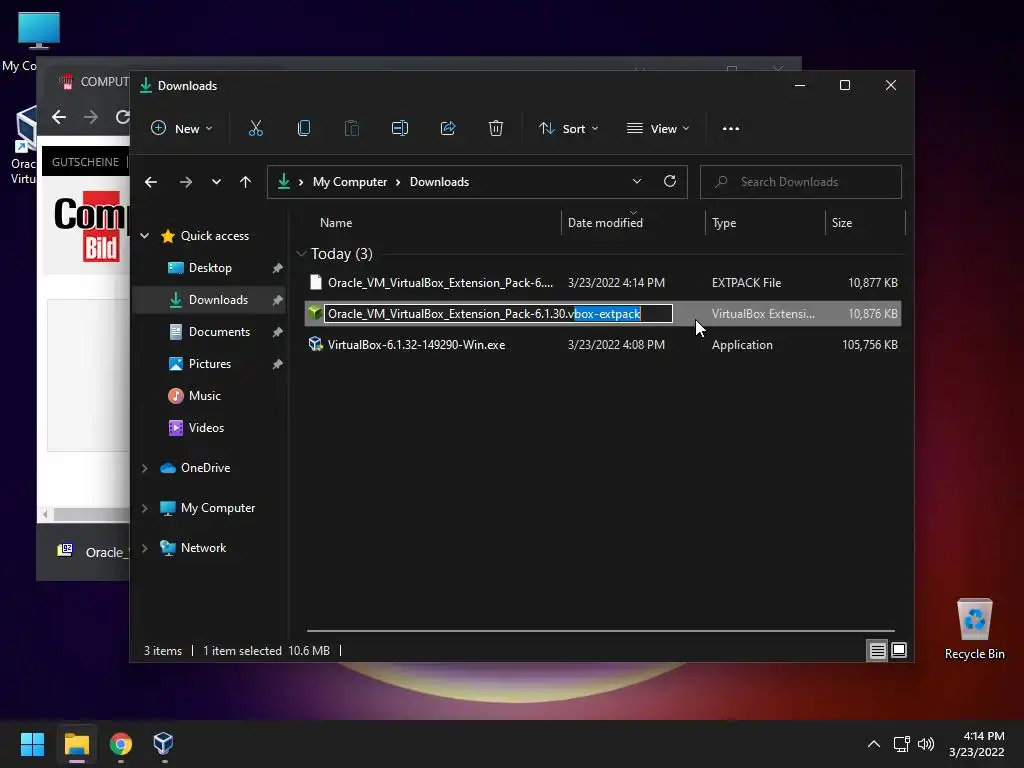
Task: Click the Delete trash can icon
Action: (496, 129)
